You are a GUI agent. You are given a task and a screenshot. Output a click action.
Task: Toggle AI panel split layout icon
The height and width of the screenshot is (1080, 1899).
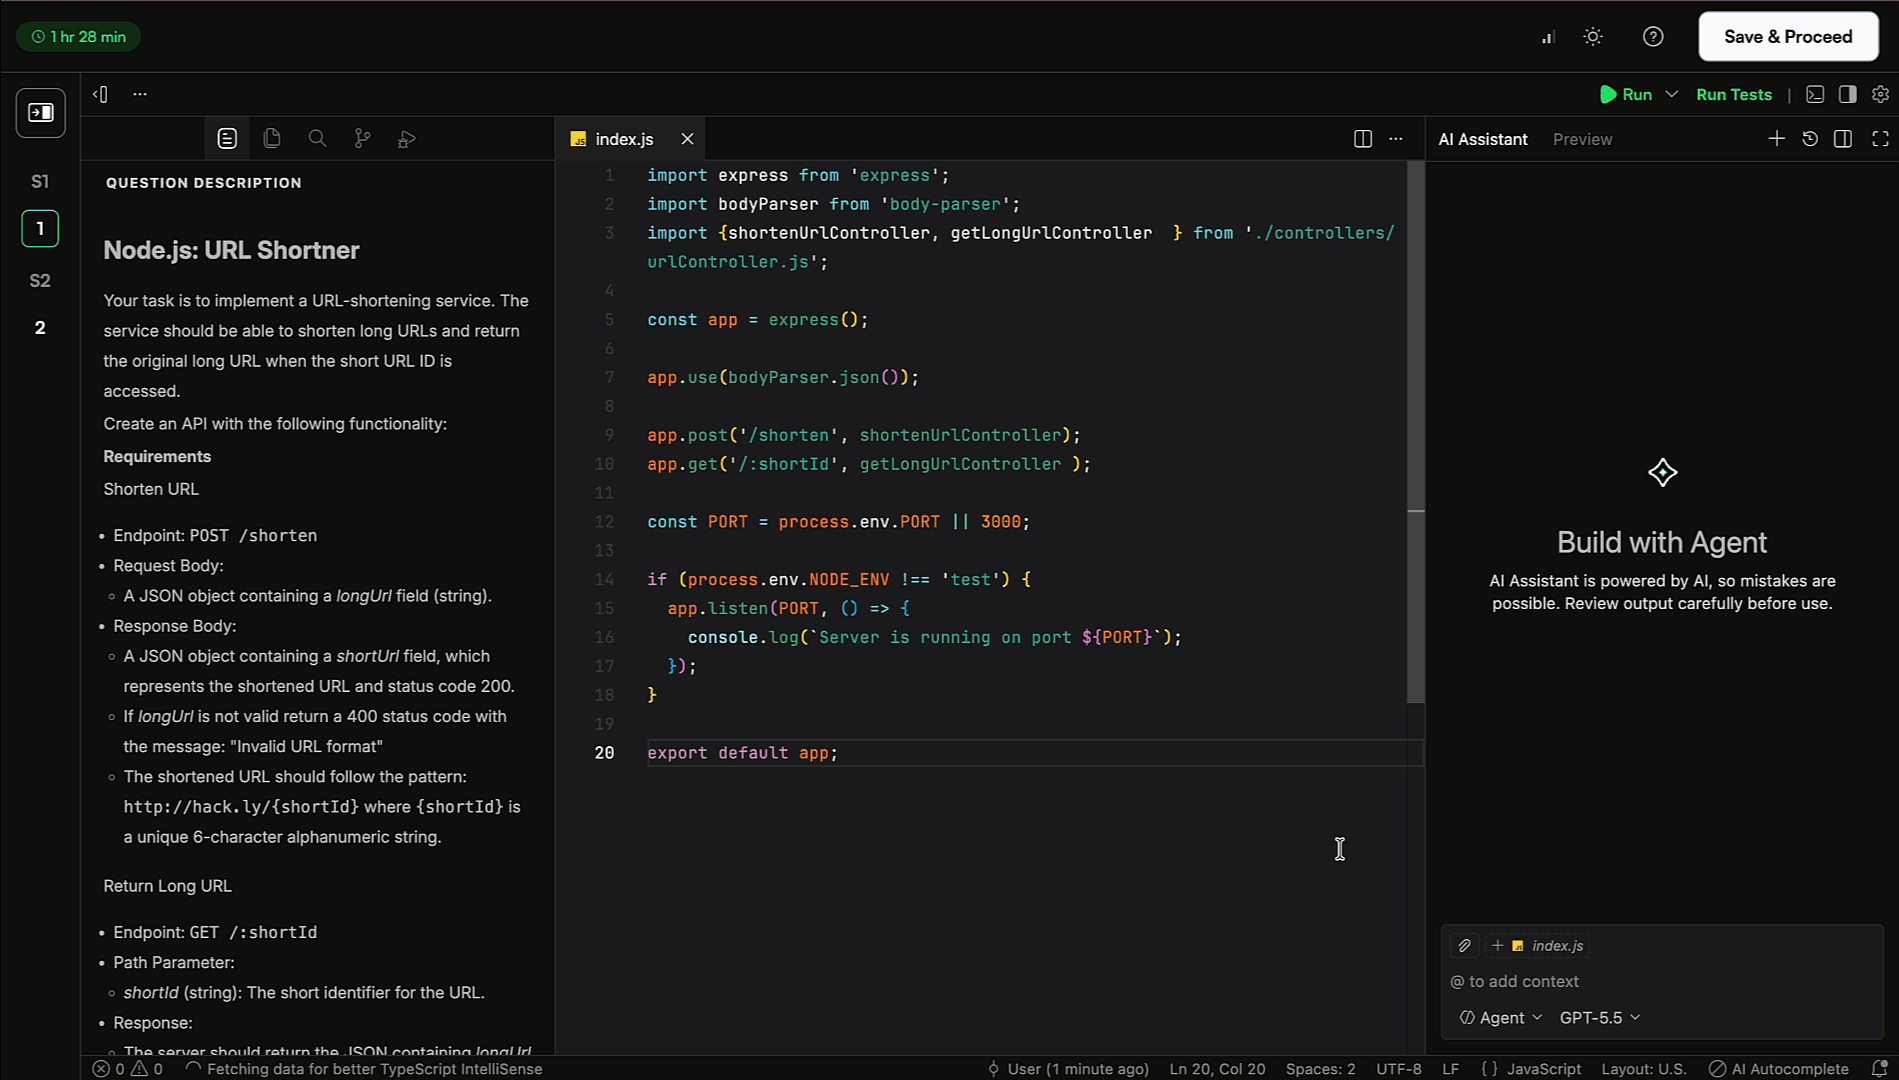point(1843,139)
